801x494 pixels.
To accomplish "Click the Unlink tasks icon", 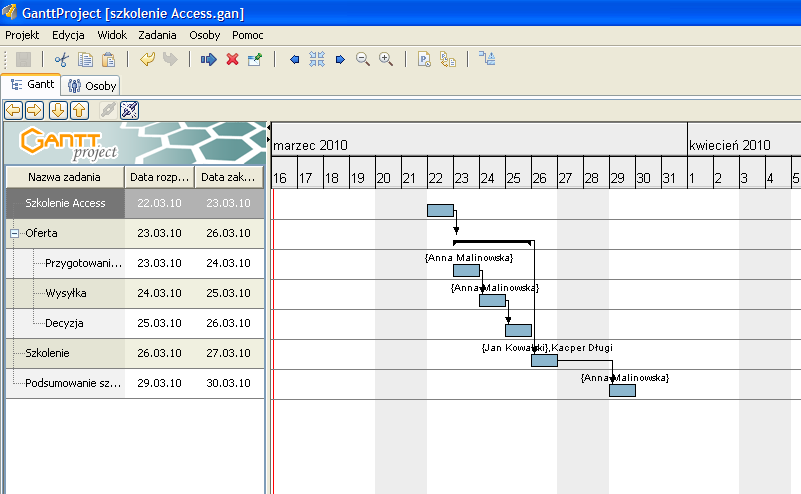I will [x=129, y=110].
